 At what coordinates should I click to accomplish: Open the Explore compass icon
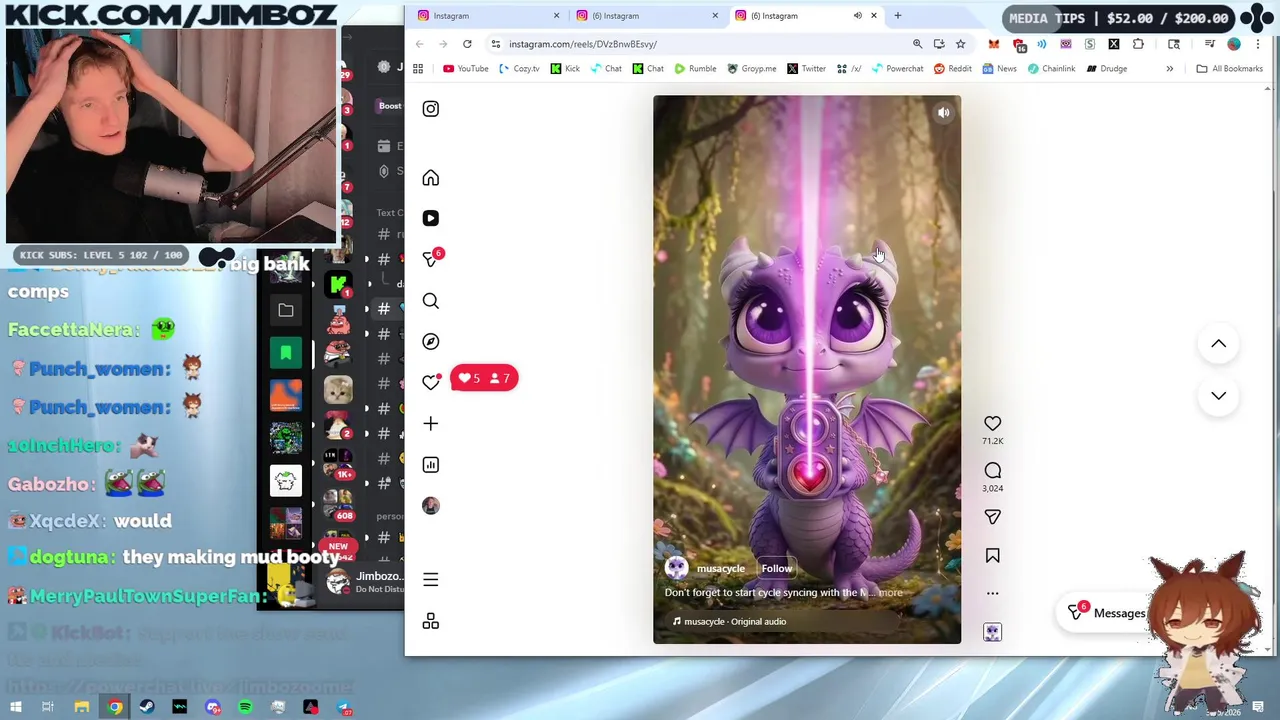coord(430,341)
